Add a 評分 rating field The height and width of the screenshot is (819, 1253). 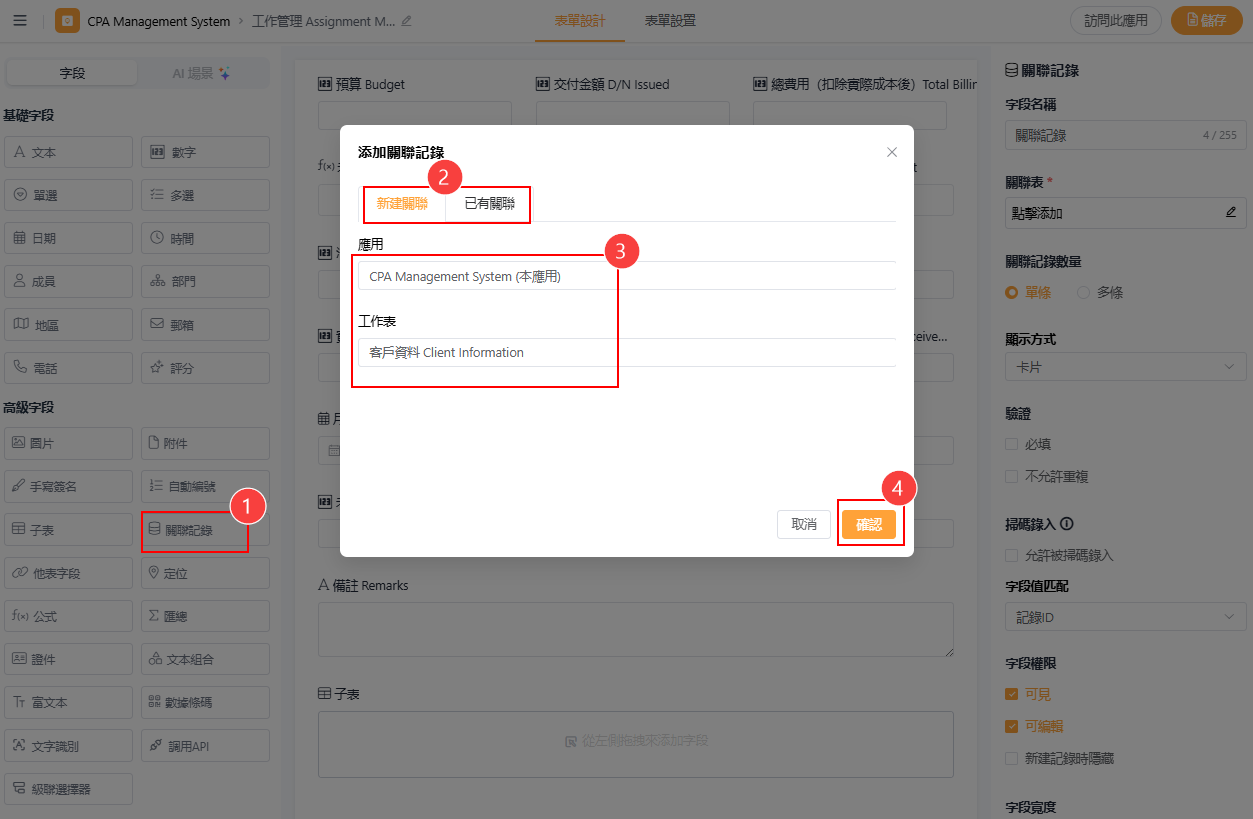pos(205,368)
